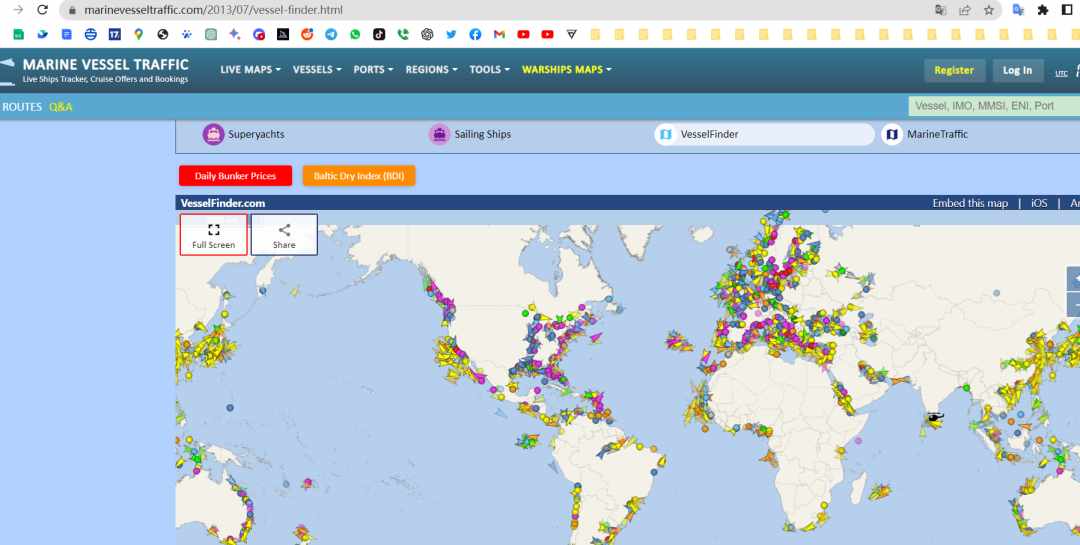Screen dimensions: 1080x545
Task: Open the Gmail bookmark
Action: (x=499, y=34)
